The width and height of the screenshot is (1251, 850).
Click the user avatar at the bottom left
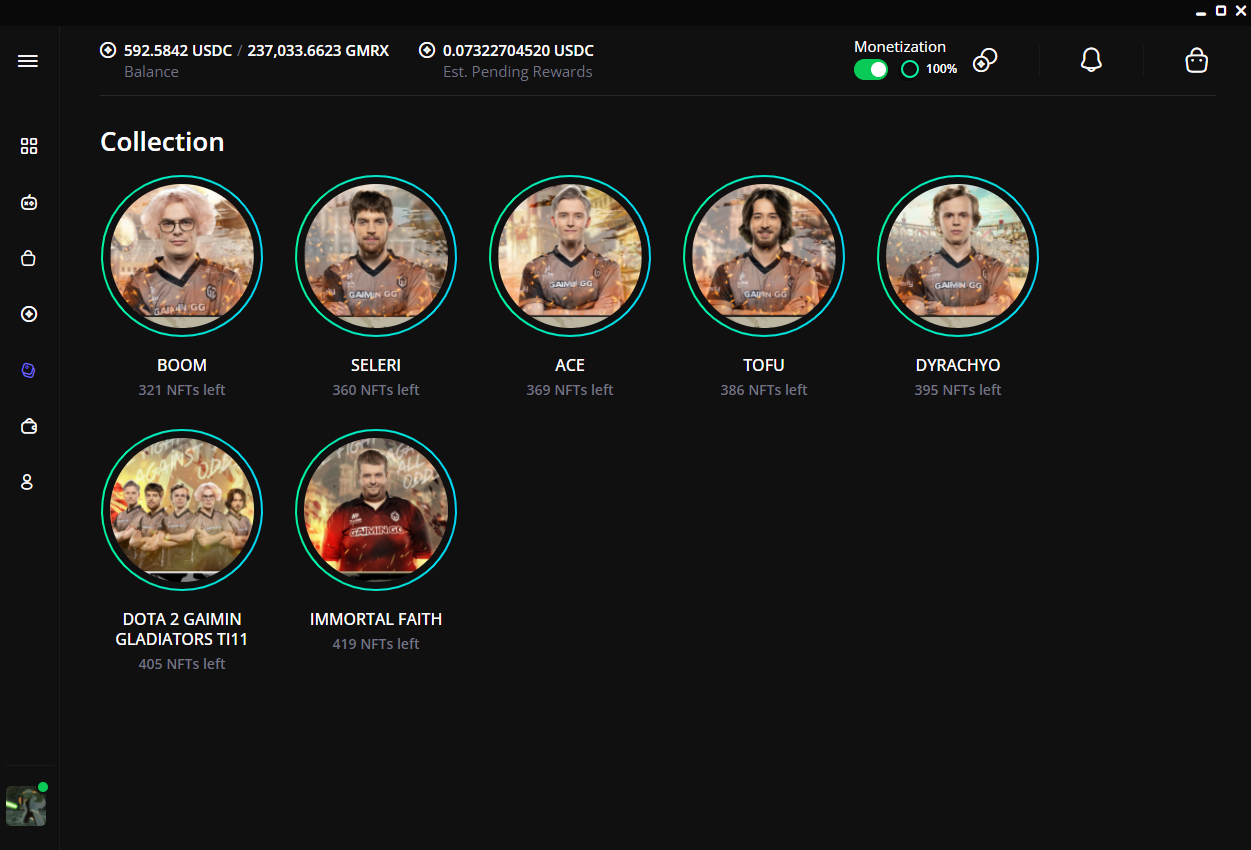click(26, 806)
